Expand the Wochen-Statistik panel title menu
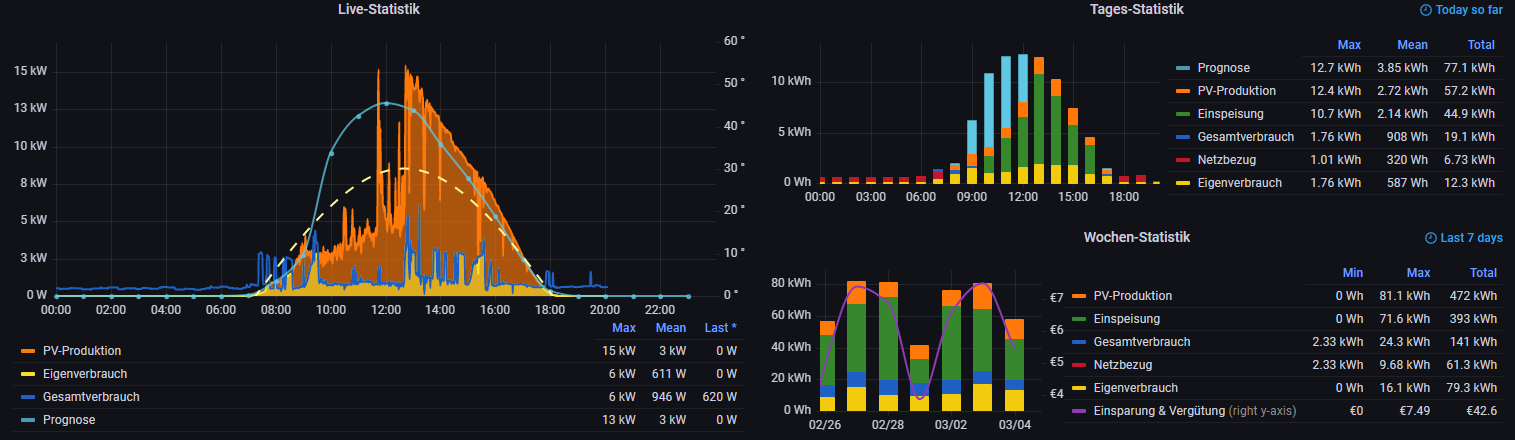Image resolution: width=1515 pixels, height=440 pixels. (1136, 237)
